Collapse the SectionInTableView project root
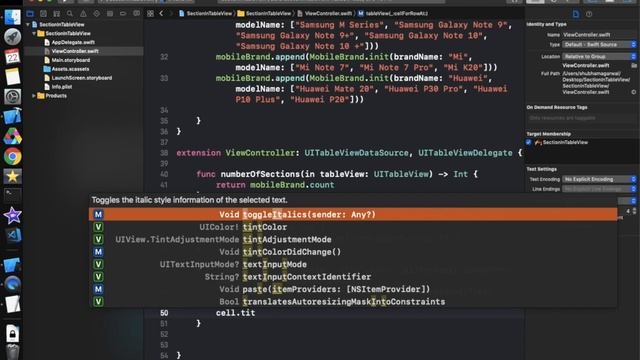Screen dimensions: 640x360 pos(28,24)
